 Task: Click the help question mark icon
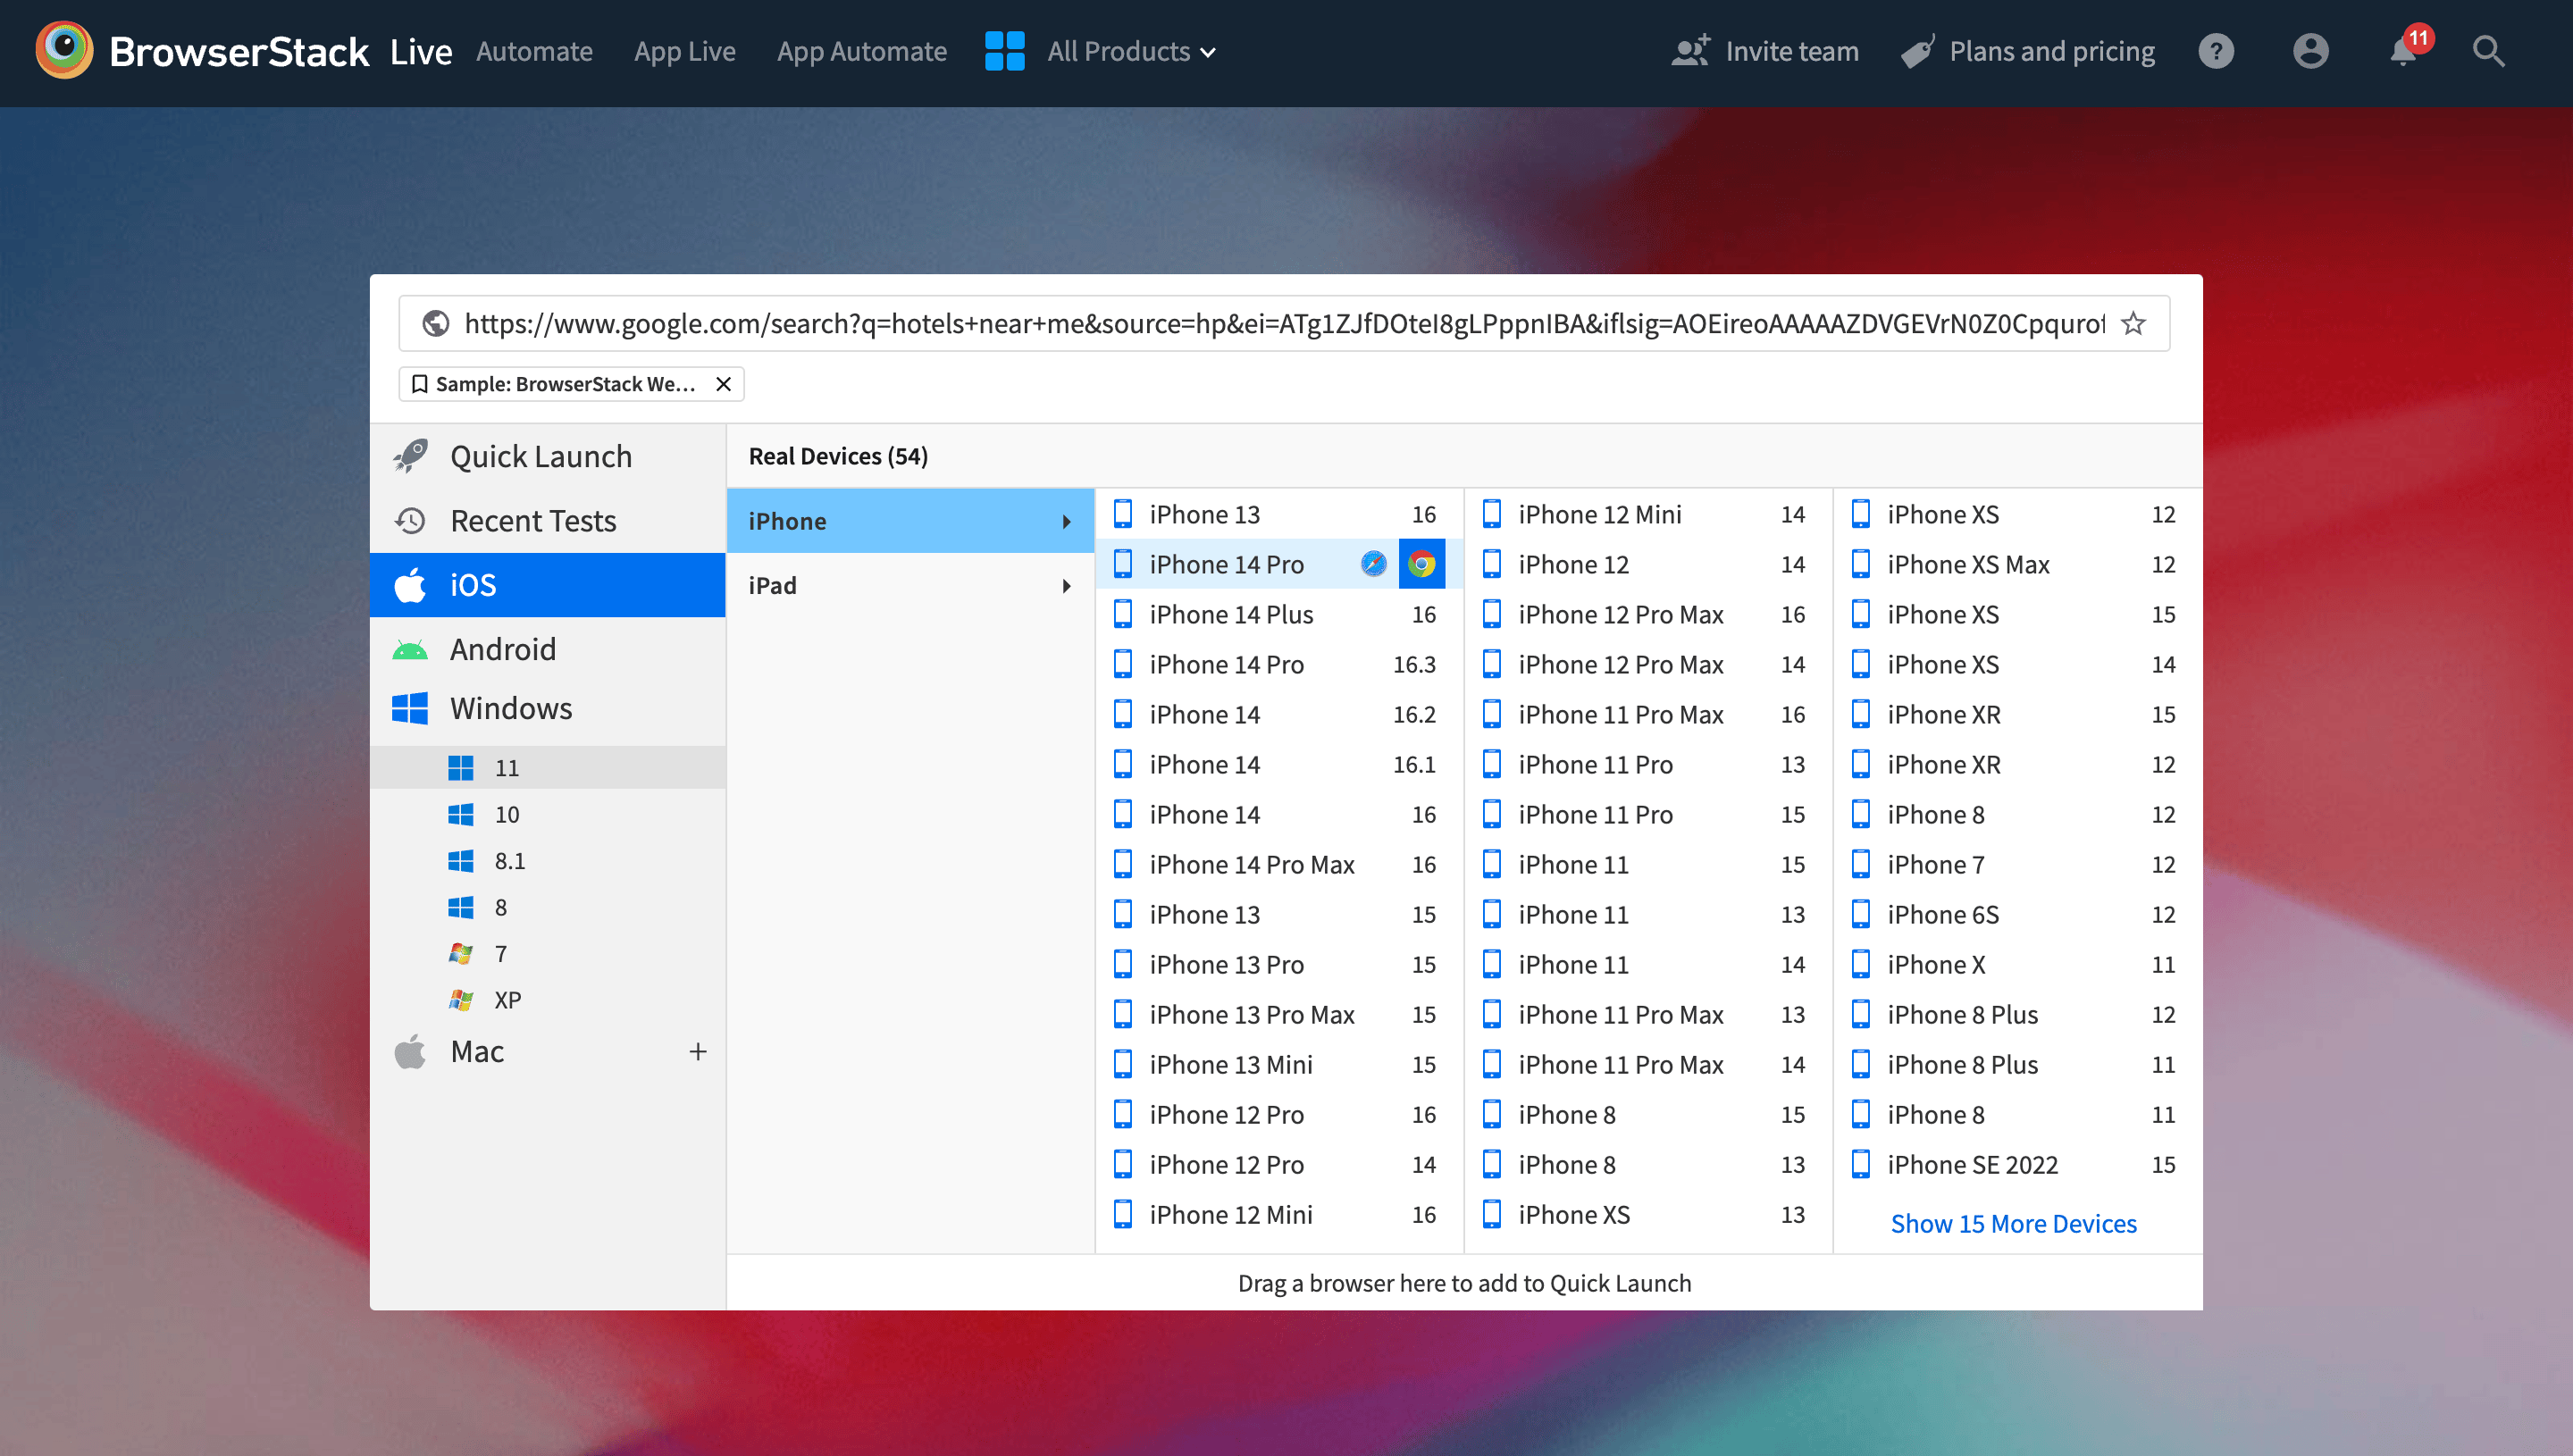point(2216,51)
